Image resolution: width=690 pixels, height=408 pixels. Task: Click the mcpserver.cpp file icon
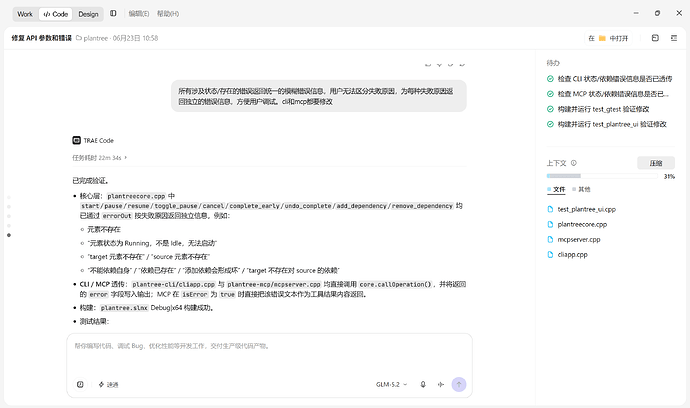pos(550,239)
